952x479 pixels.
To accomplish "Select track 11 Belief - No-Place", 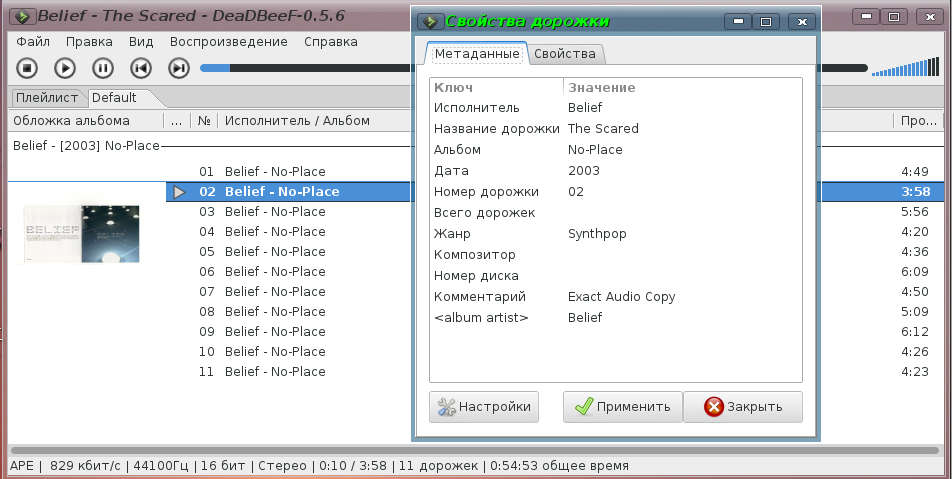I will click(288, 372).
